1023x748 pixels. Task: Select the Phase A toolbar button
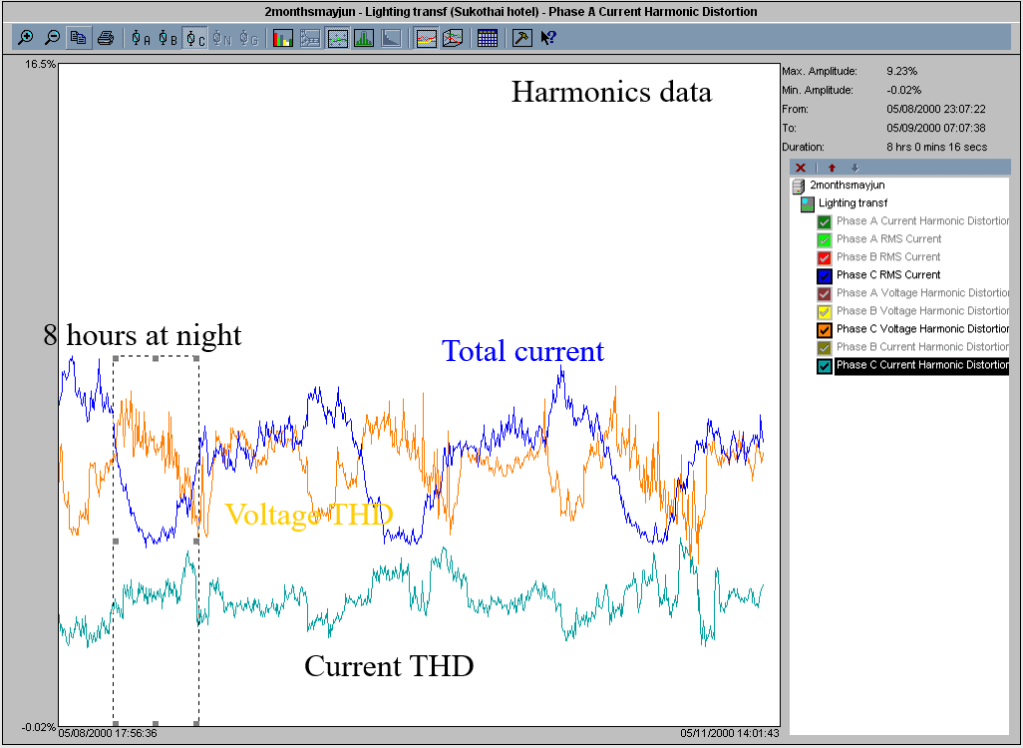pyautogui.click(x=141, y=38)
